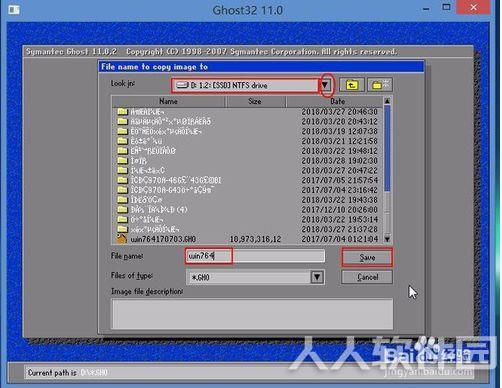Select folder dated 2018/03/27 20:47:22
The width and height of the screenshot is (502, 388).
(247, 170)
